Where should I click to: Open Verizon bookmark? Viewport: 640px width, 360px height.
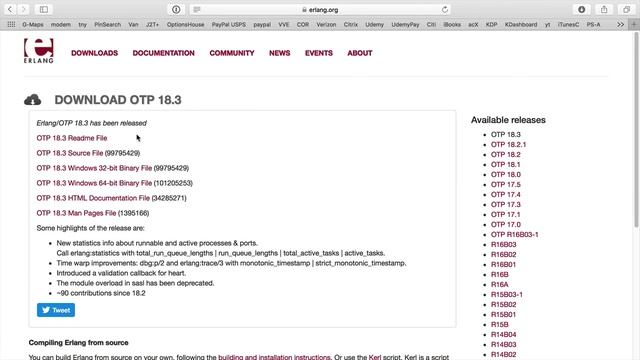tap(326, 24)
